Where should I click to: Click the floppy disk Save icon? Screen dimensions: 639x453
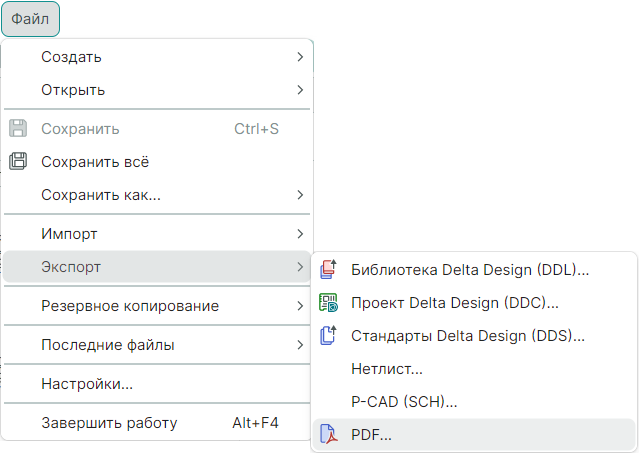(17, 129)
